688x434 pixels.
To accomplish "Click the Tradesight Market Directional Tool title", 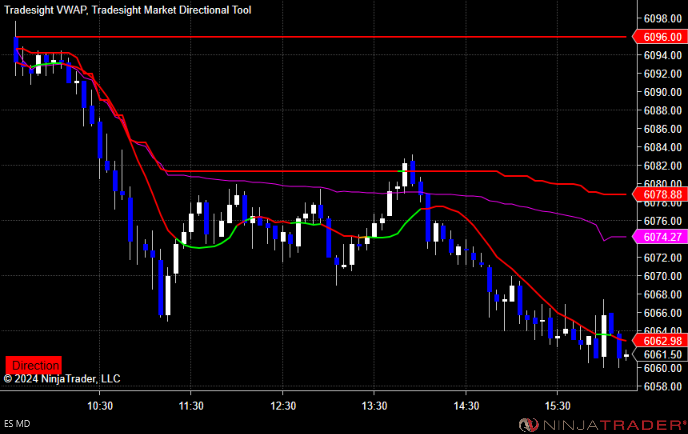I will (x=172, y=10).
